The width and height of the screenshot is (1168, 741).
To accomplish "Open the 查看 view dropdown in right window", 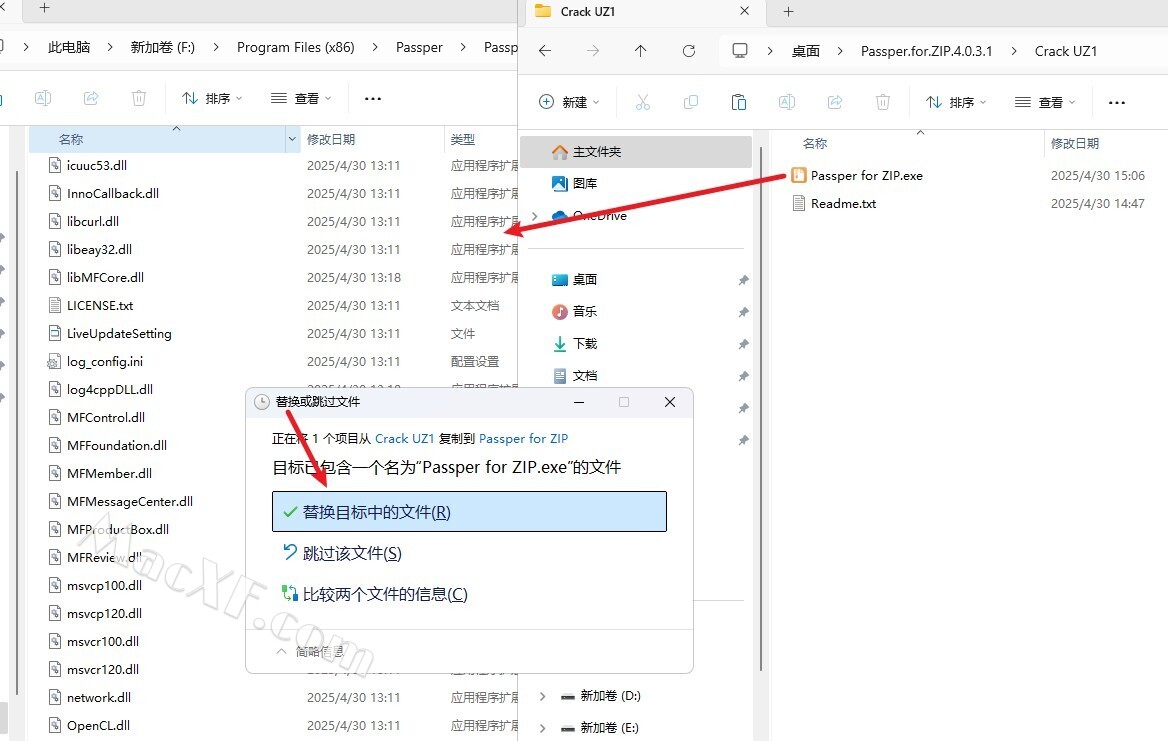I will (x=1045, y=102).
